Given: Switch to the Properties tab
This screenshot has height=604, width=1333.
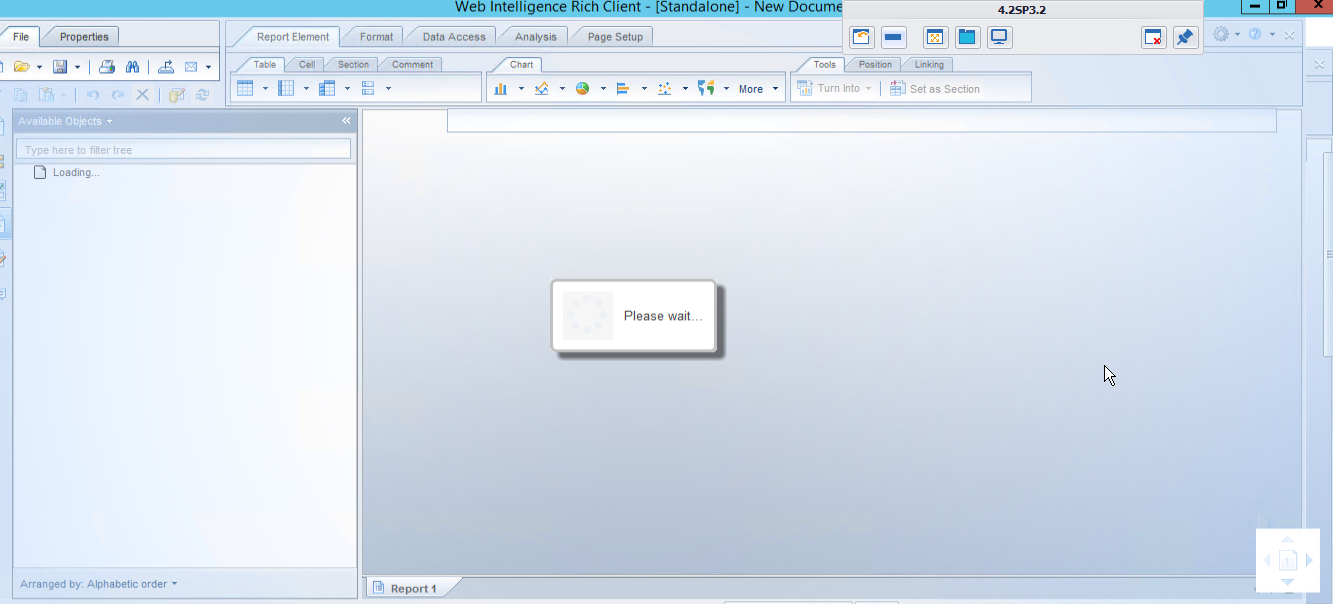Looking at the screenshot, I should (84, 37).
